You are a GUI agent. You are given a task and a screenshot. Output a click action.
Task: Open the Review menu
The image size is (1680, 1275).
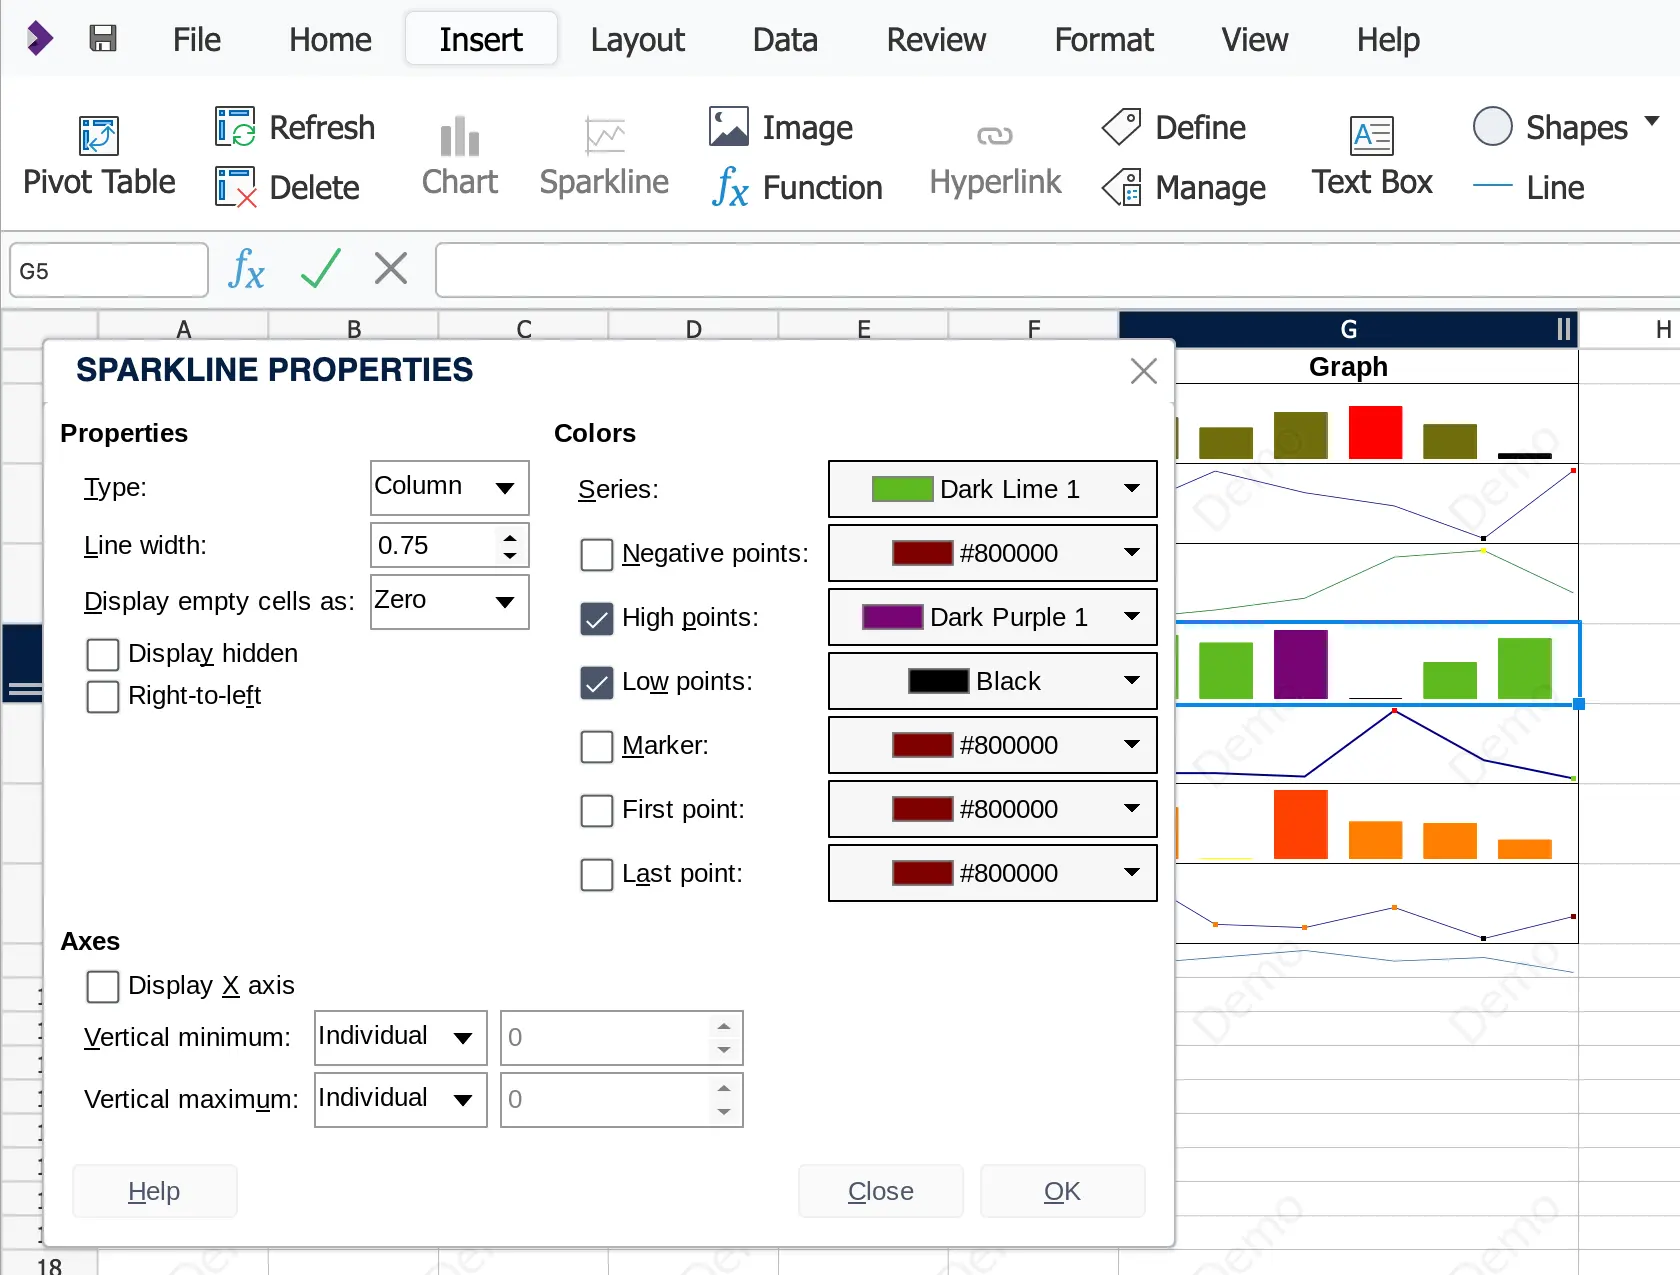(x=935, y=39)
